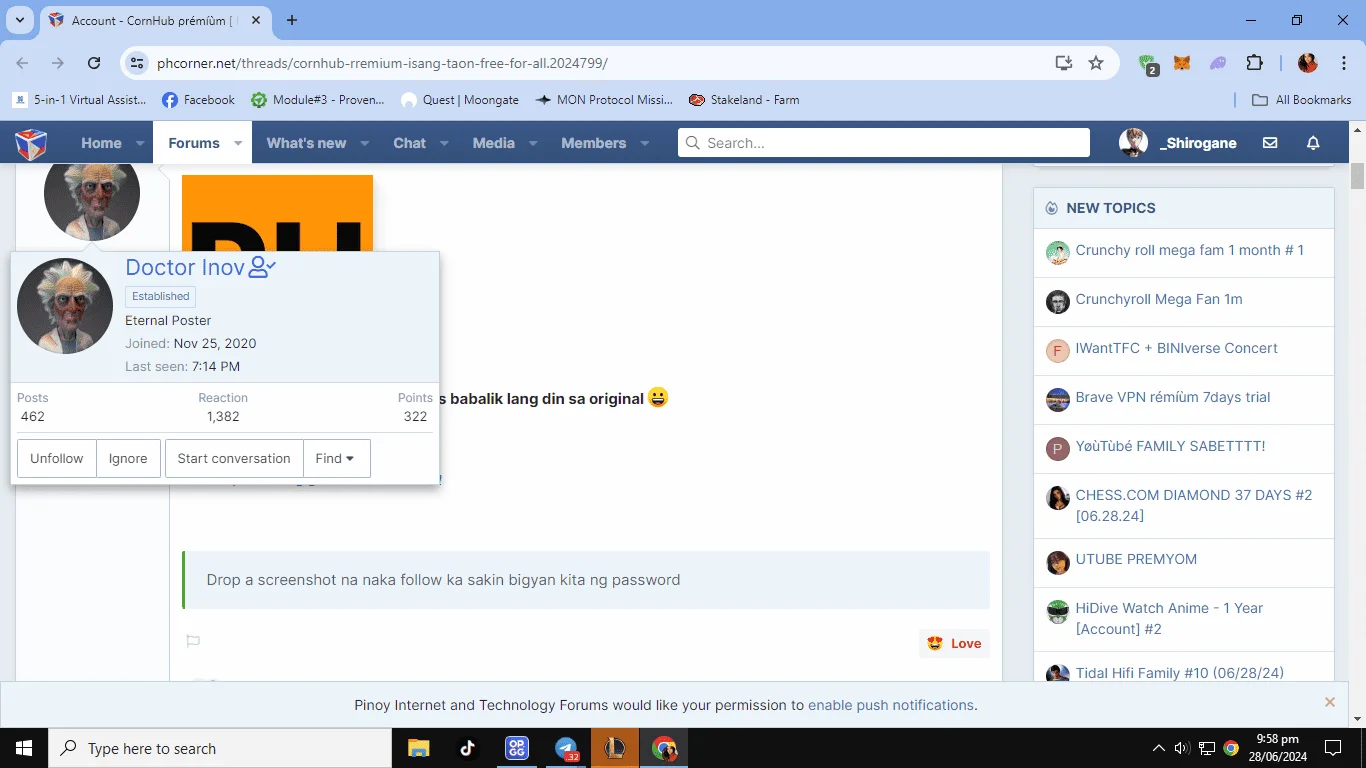Open the Crunchyroll Mega Fan 1m topic
The height and width of the screenshot is (768, 1366).
click(x=1159, y=299)
